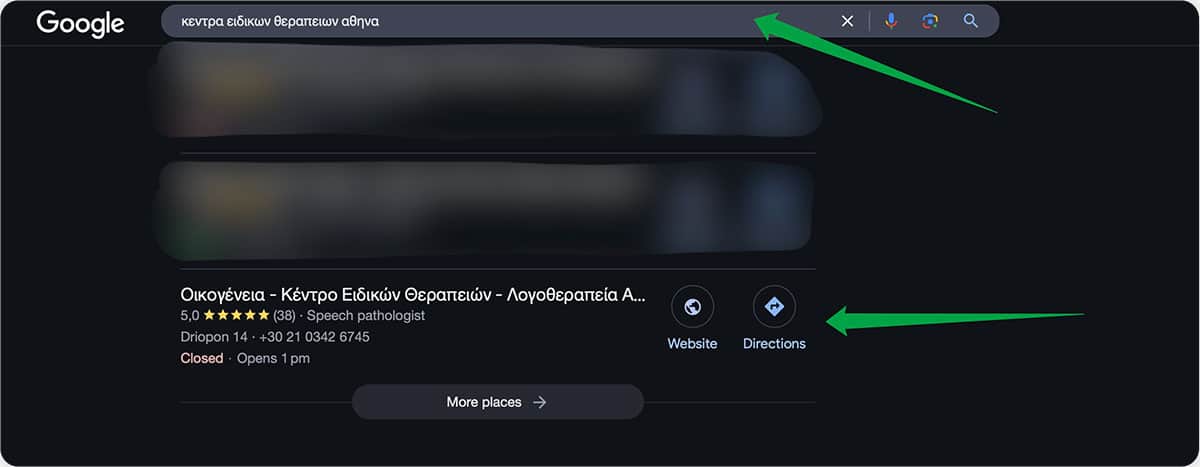Image resolution: width=1200 pixels, height=467 pixels.
Task: Show hours via Opens 1 pm text
Action: (273, 358)
